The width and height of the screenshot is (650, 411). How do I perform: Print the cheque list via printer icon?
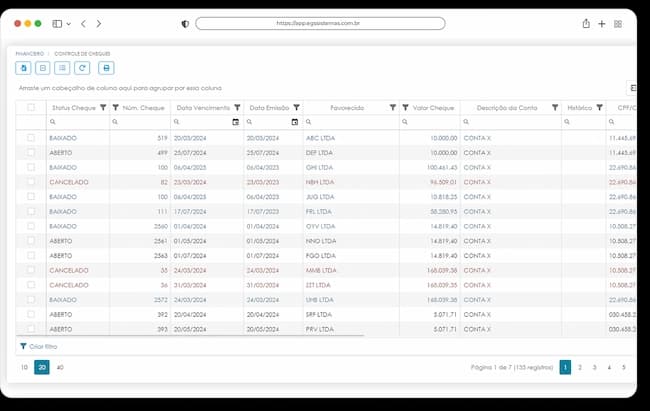tap(106, 68)
